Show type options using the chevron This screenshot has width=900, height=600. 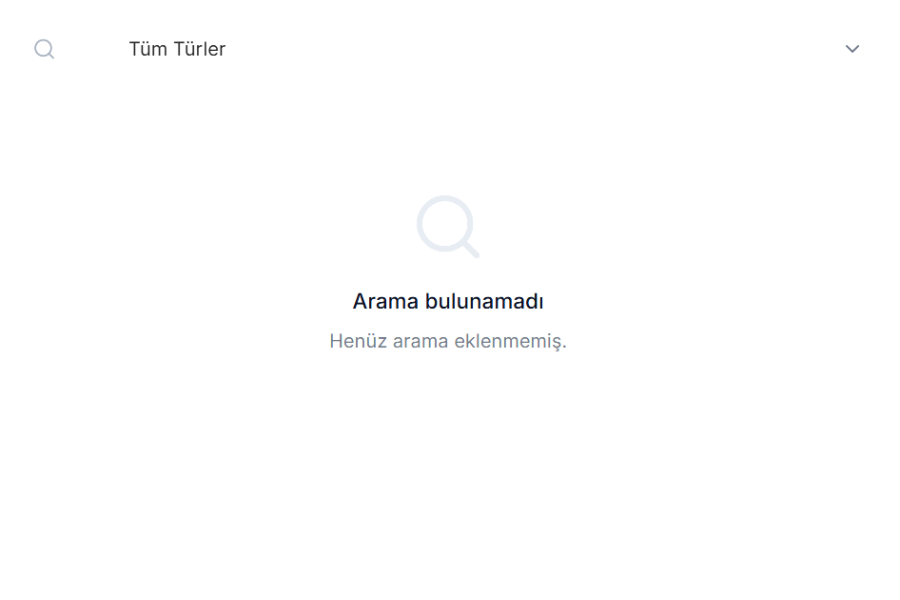pyautogui.click(x=852, y=49)
